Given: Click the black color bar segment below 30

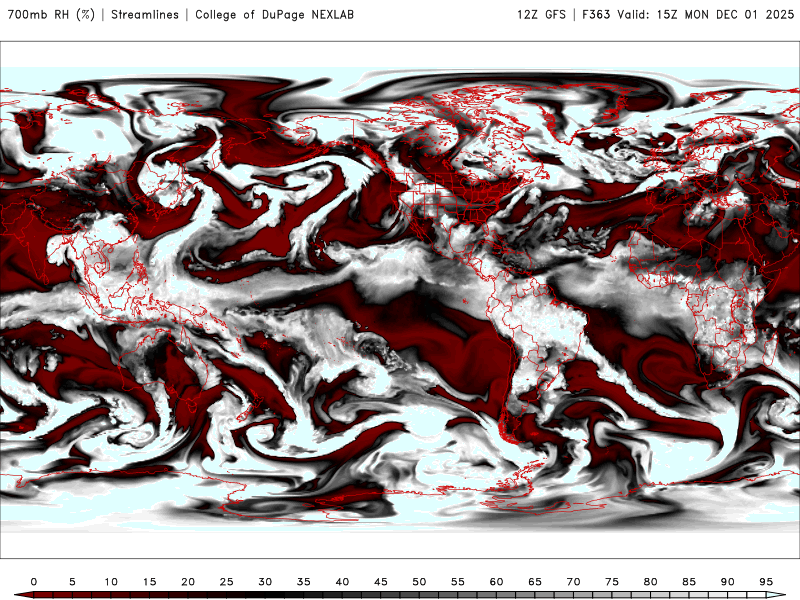Looking at the screenshot, I should pos(265,595).
